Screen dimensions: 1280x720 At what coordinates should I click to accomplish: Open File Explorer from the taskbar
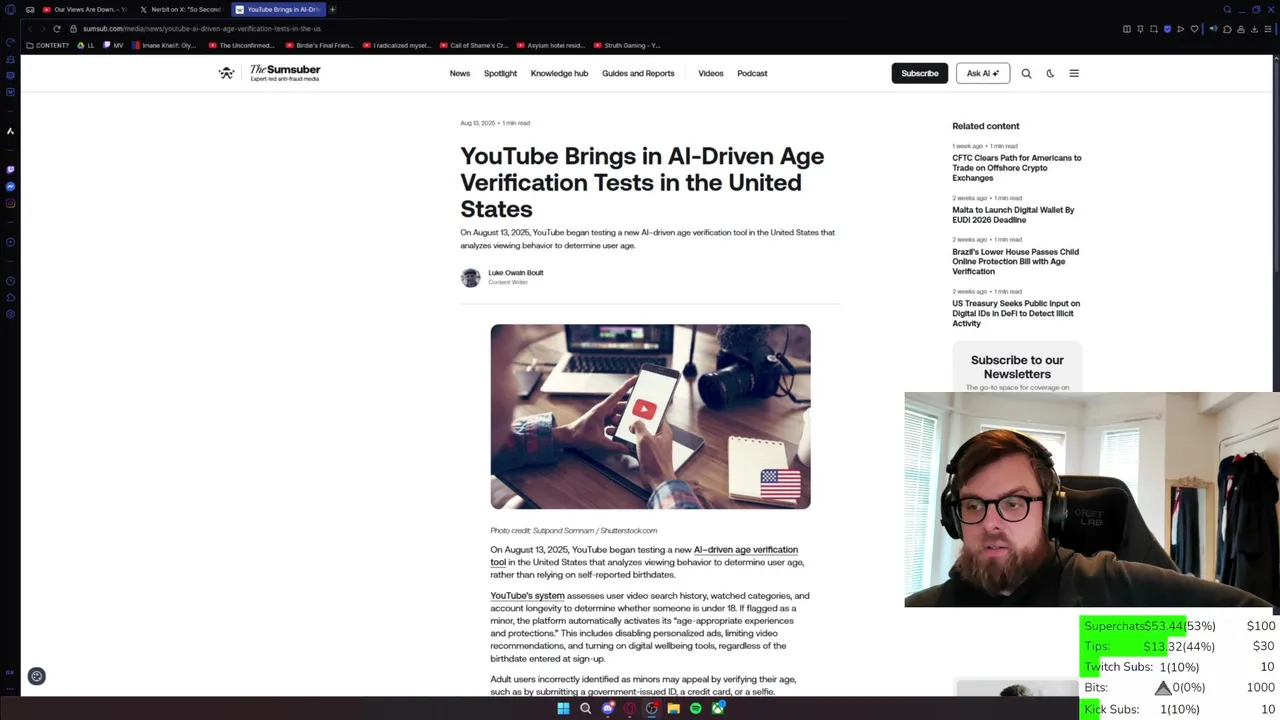point(674,709)
